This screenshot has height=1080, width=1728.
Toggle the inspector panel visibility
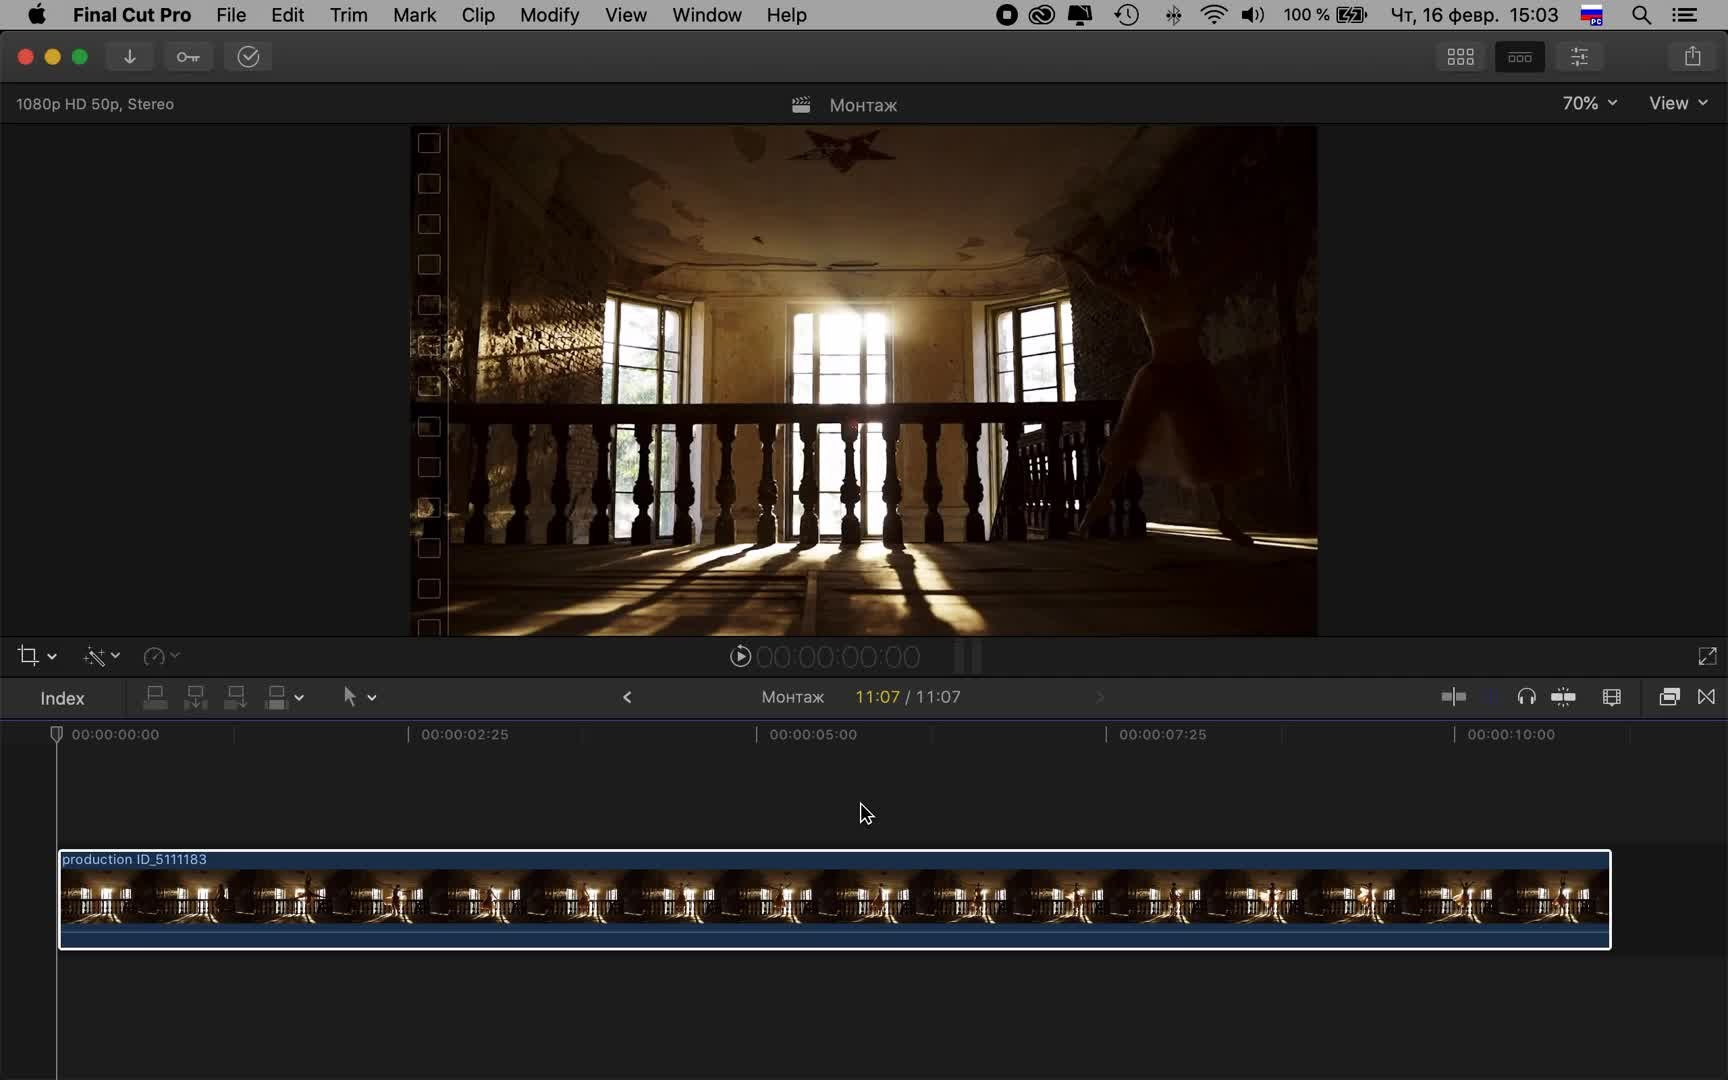pyautogui.click(x=1579, y=57)
